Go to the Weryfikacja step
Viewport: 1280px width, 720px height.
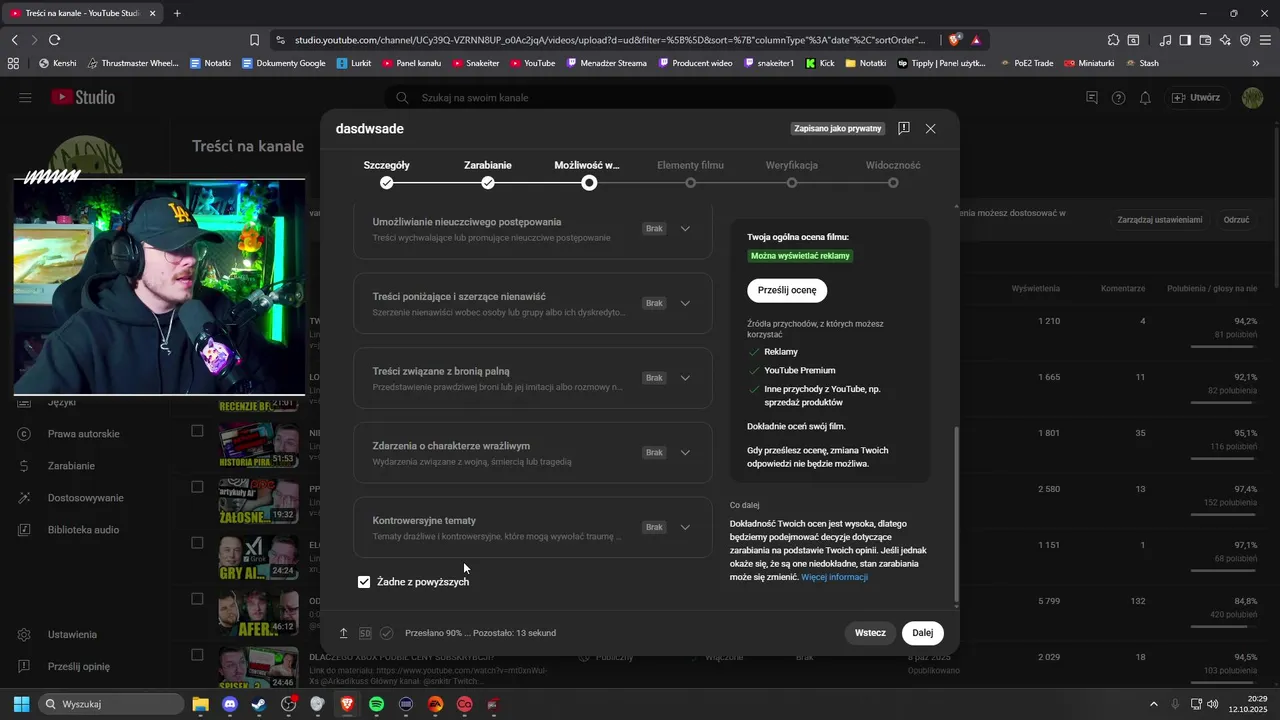pyautogui.click(x=792, y=173)
